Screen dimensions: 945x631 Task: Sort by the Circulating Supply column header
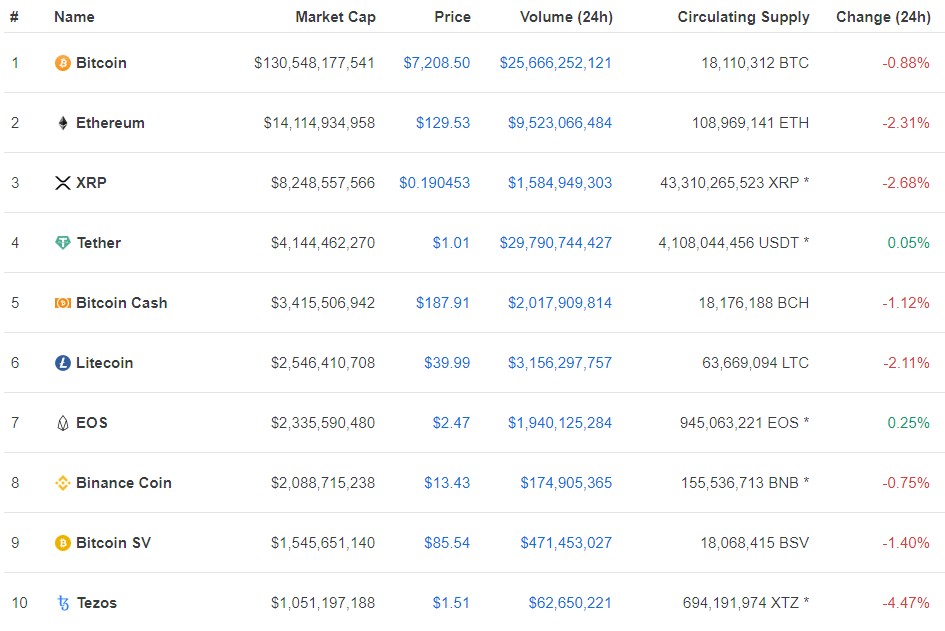coord(743,17)
